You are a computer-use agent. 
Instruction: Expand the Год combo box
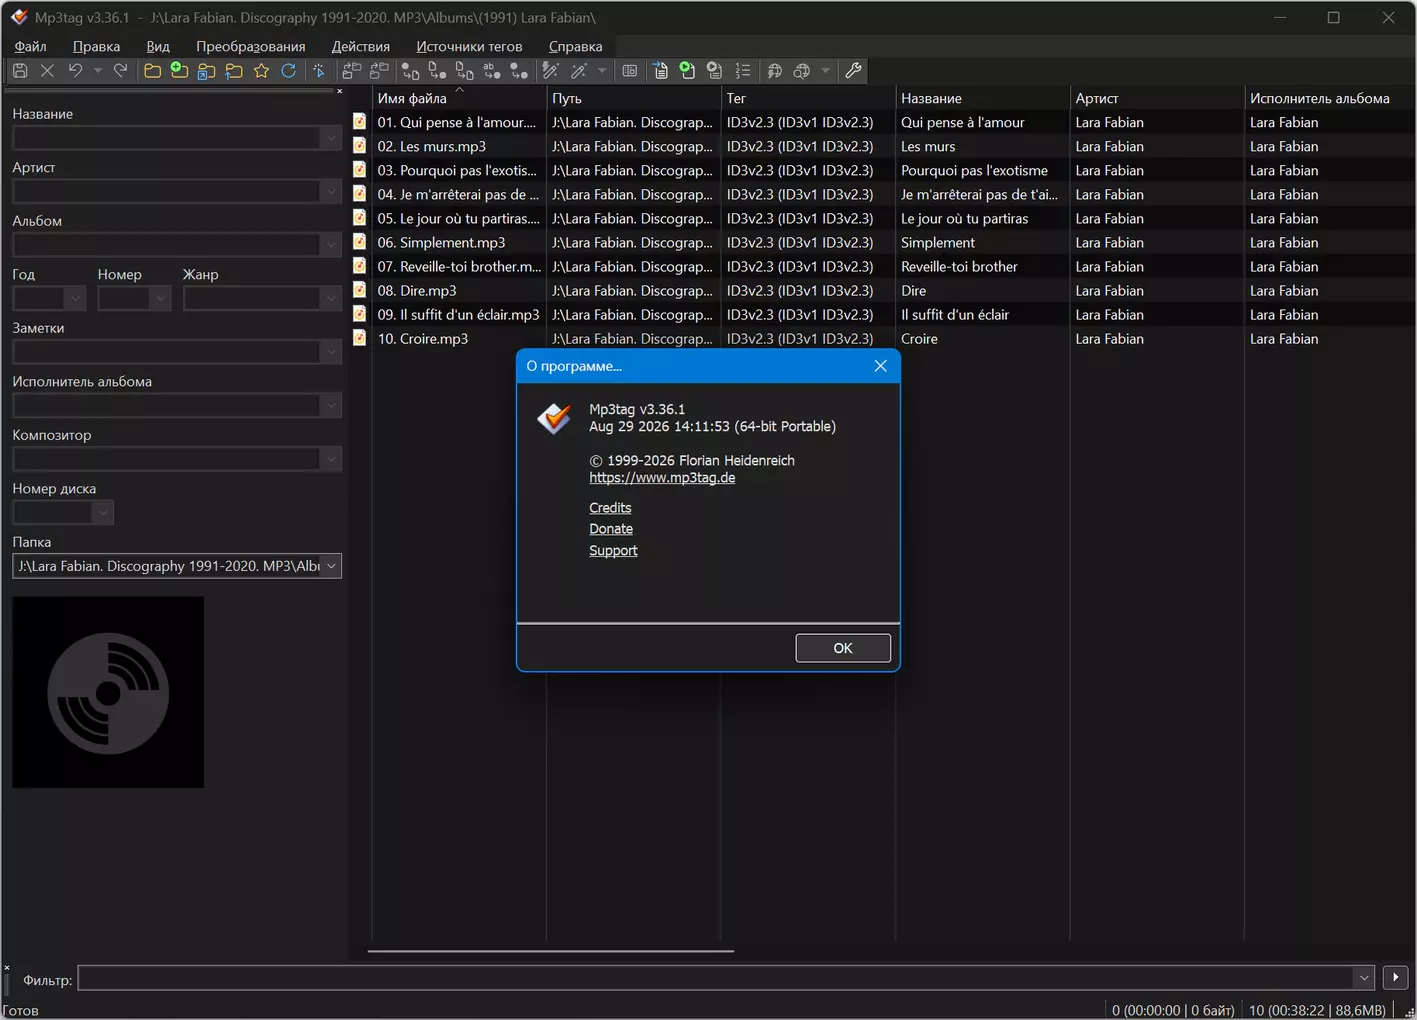click(x=74, y=298)
